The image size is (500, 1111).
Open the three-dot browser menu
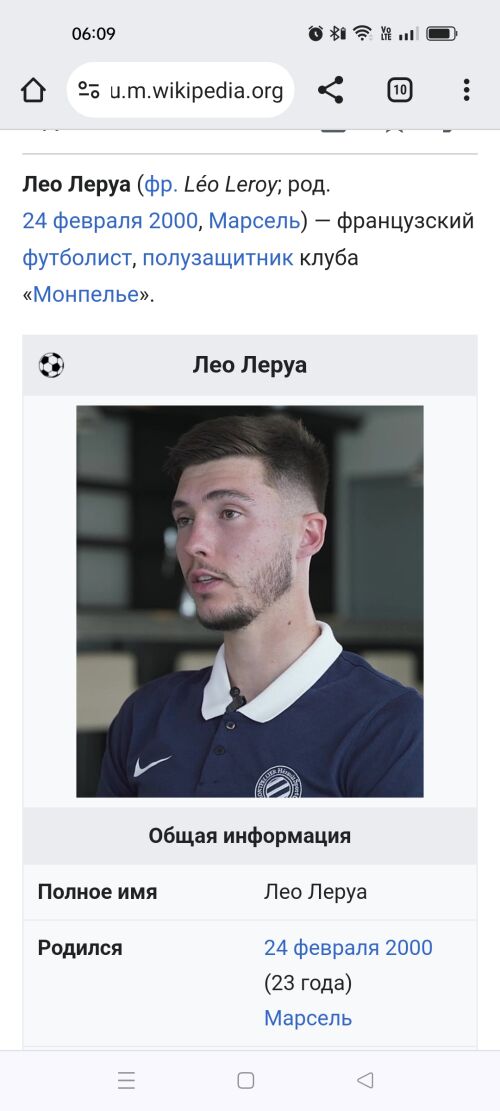click(x=466, y=90)
